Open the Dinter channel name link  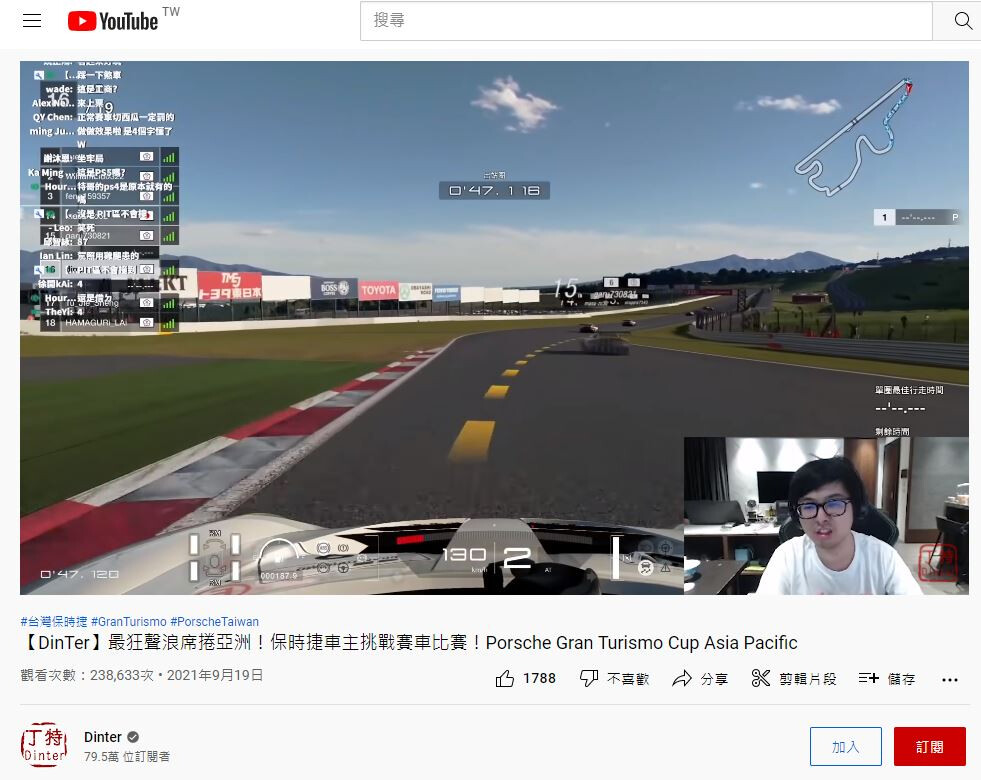103,737
